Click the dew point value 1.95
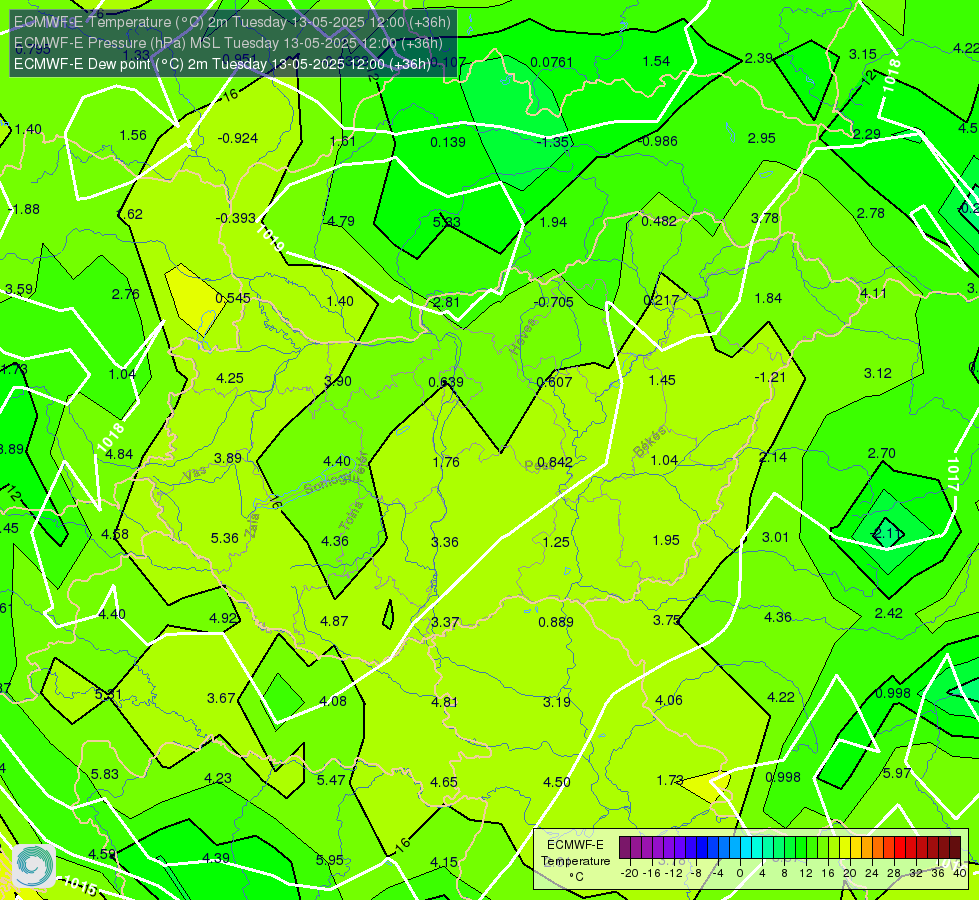Screen dimensions: 979x900 pos(666,540)
